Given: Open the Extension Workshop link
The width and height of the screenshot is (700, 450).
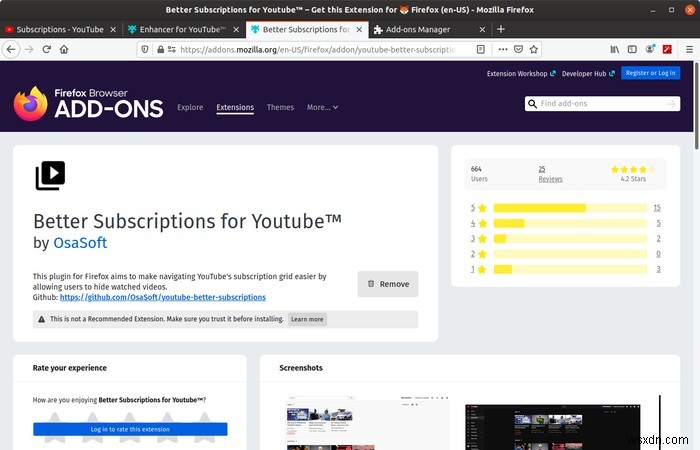Looking at the screenshot, I should (521, 74).
